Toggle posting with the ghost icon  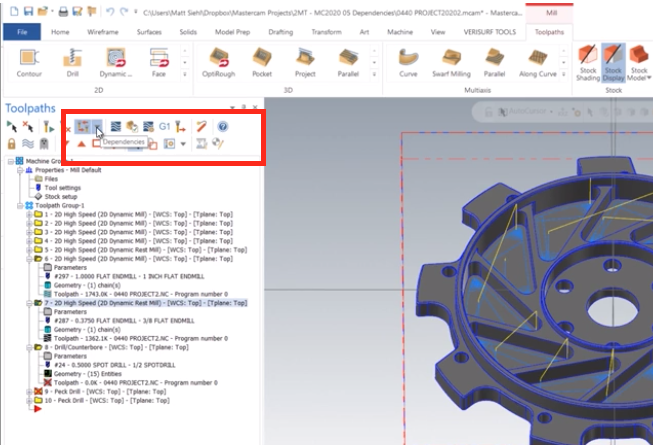[x=44, y=144]
